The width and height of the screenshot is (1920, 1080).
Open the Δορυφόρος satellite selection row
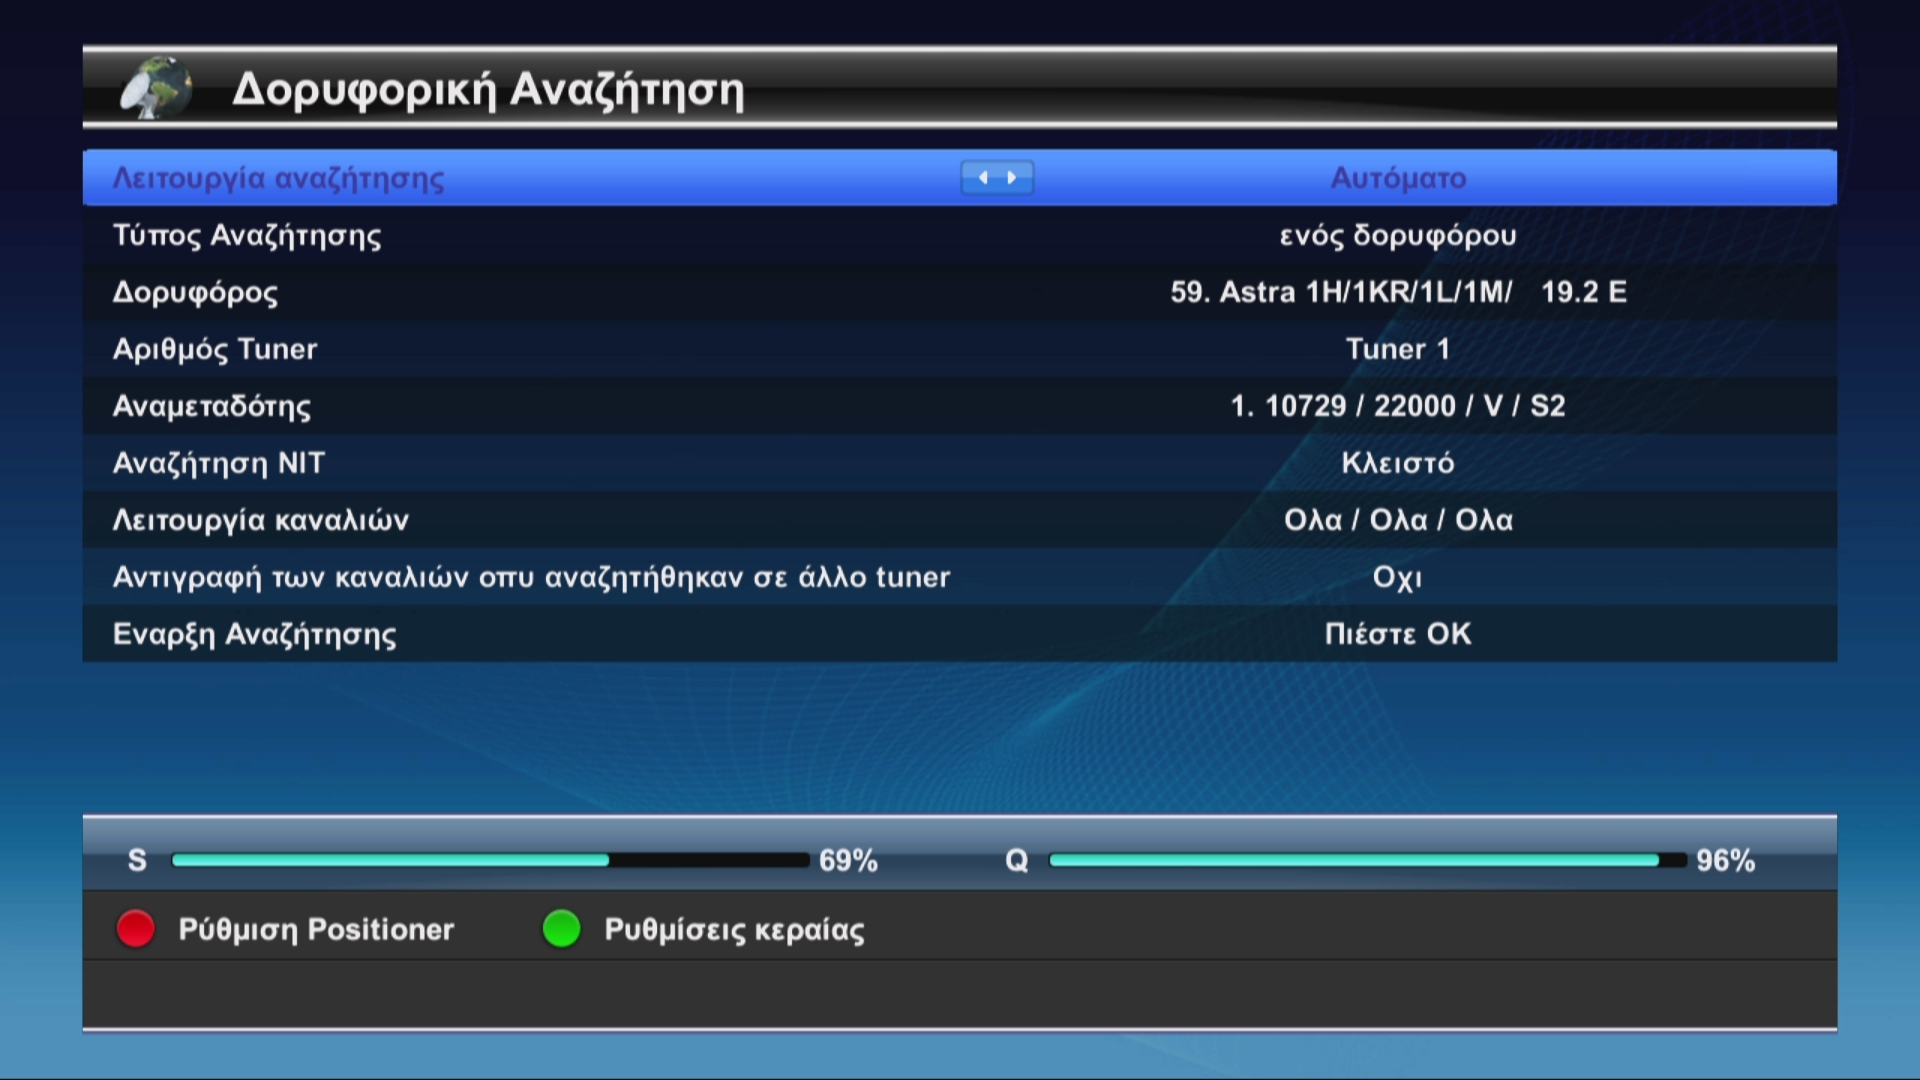(960, 292)
